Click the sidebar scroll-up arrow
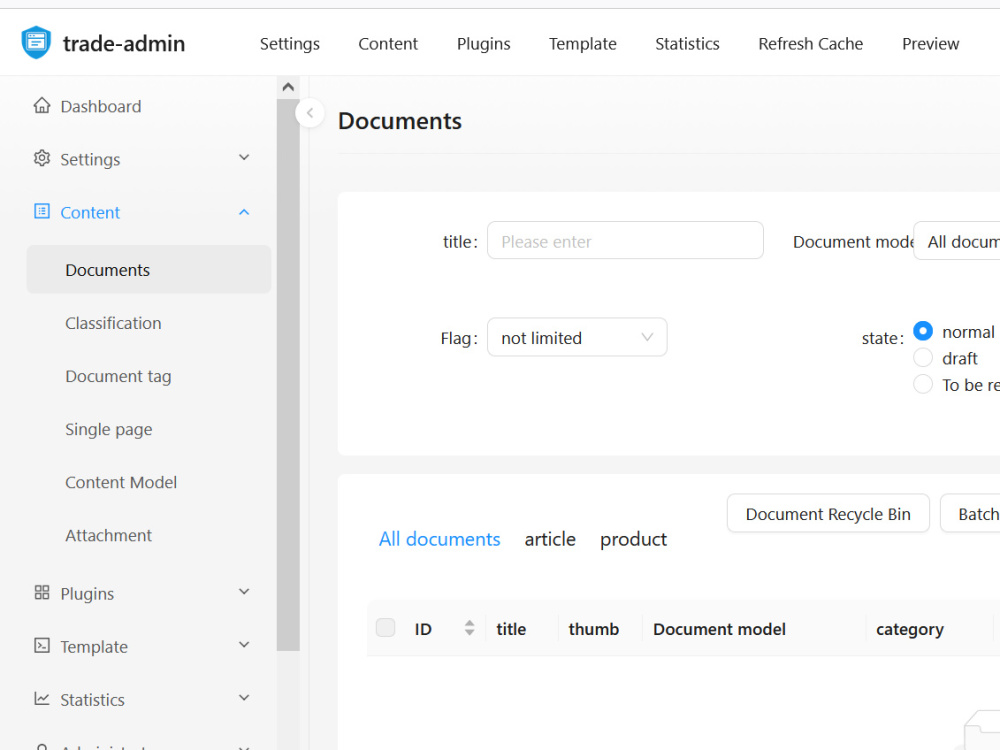 coord(288,87)
